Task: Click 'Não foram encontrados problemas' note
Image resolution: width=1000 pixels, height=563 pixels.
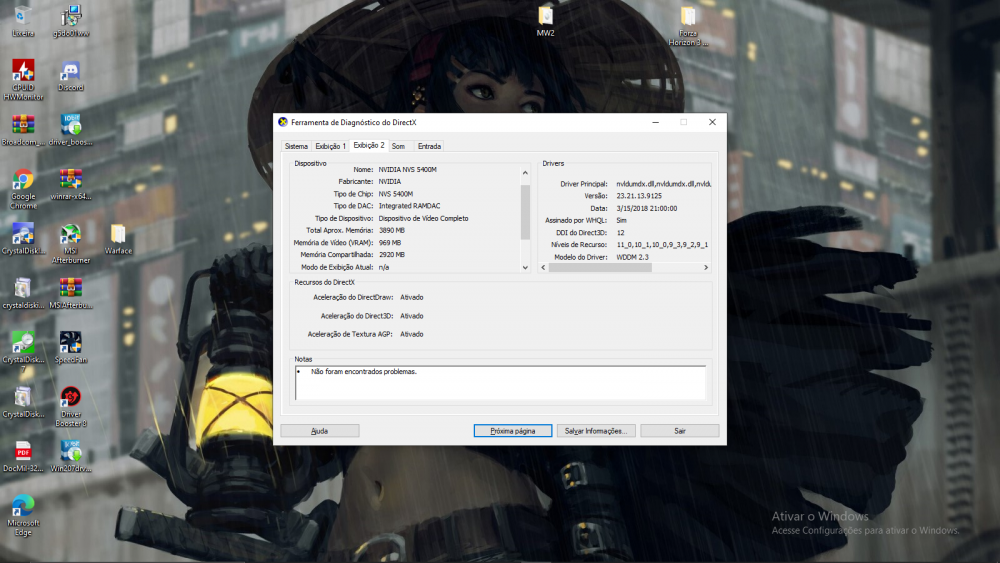Action: coord(364,371)
